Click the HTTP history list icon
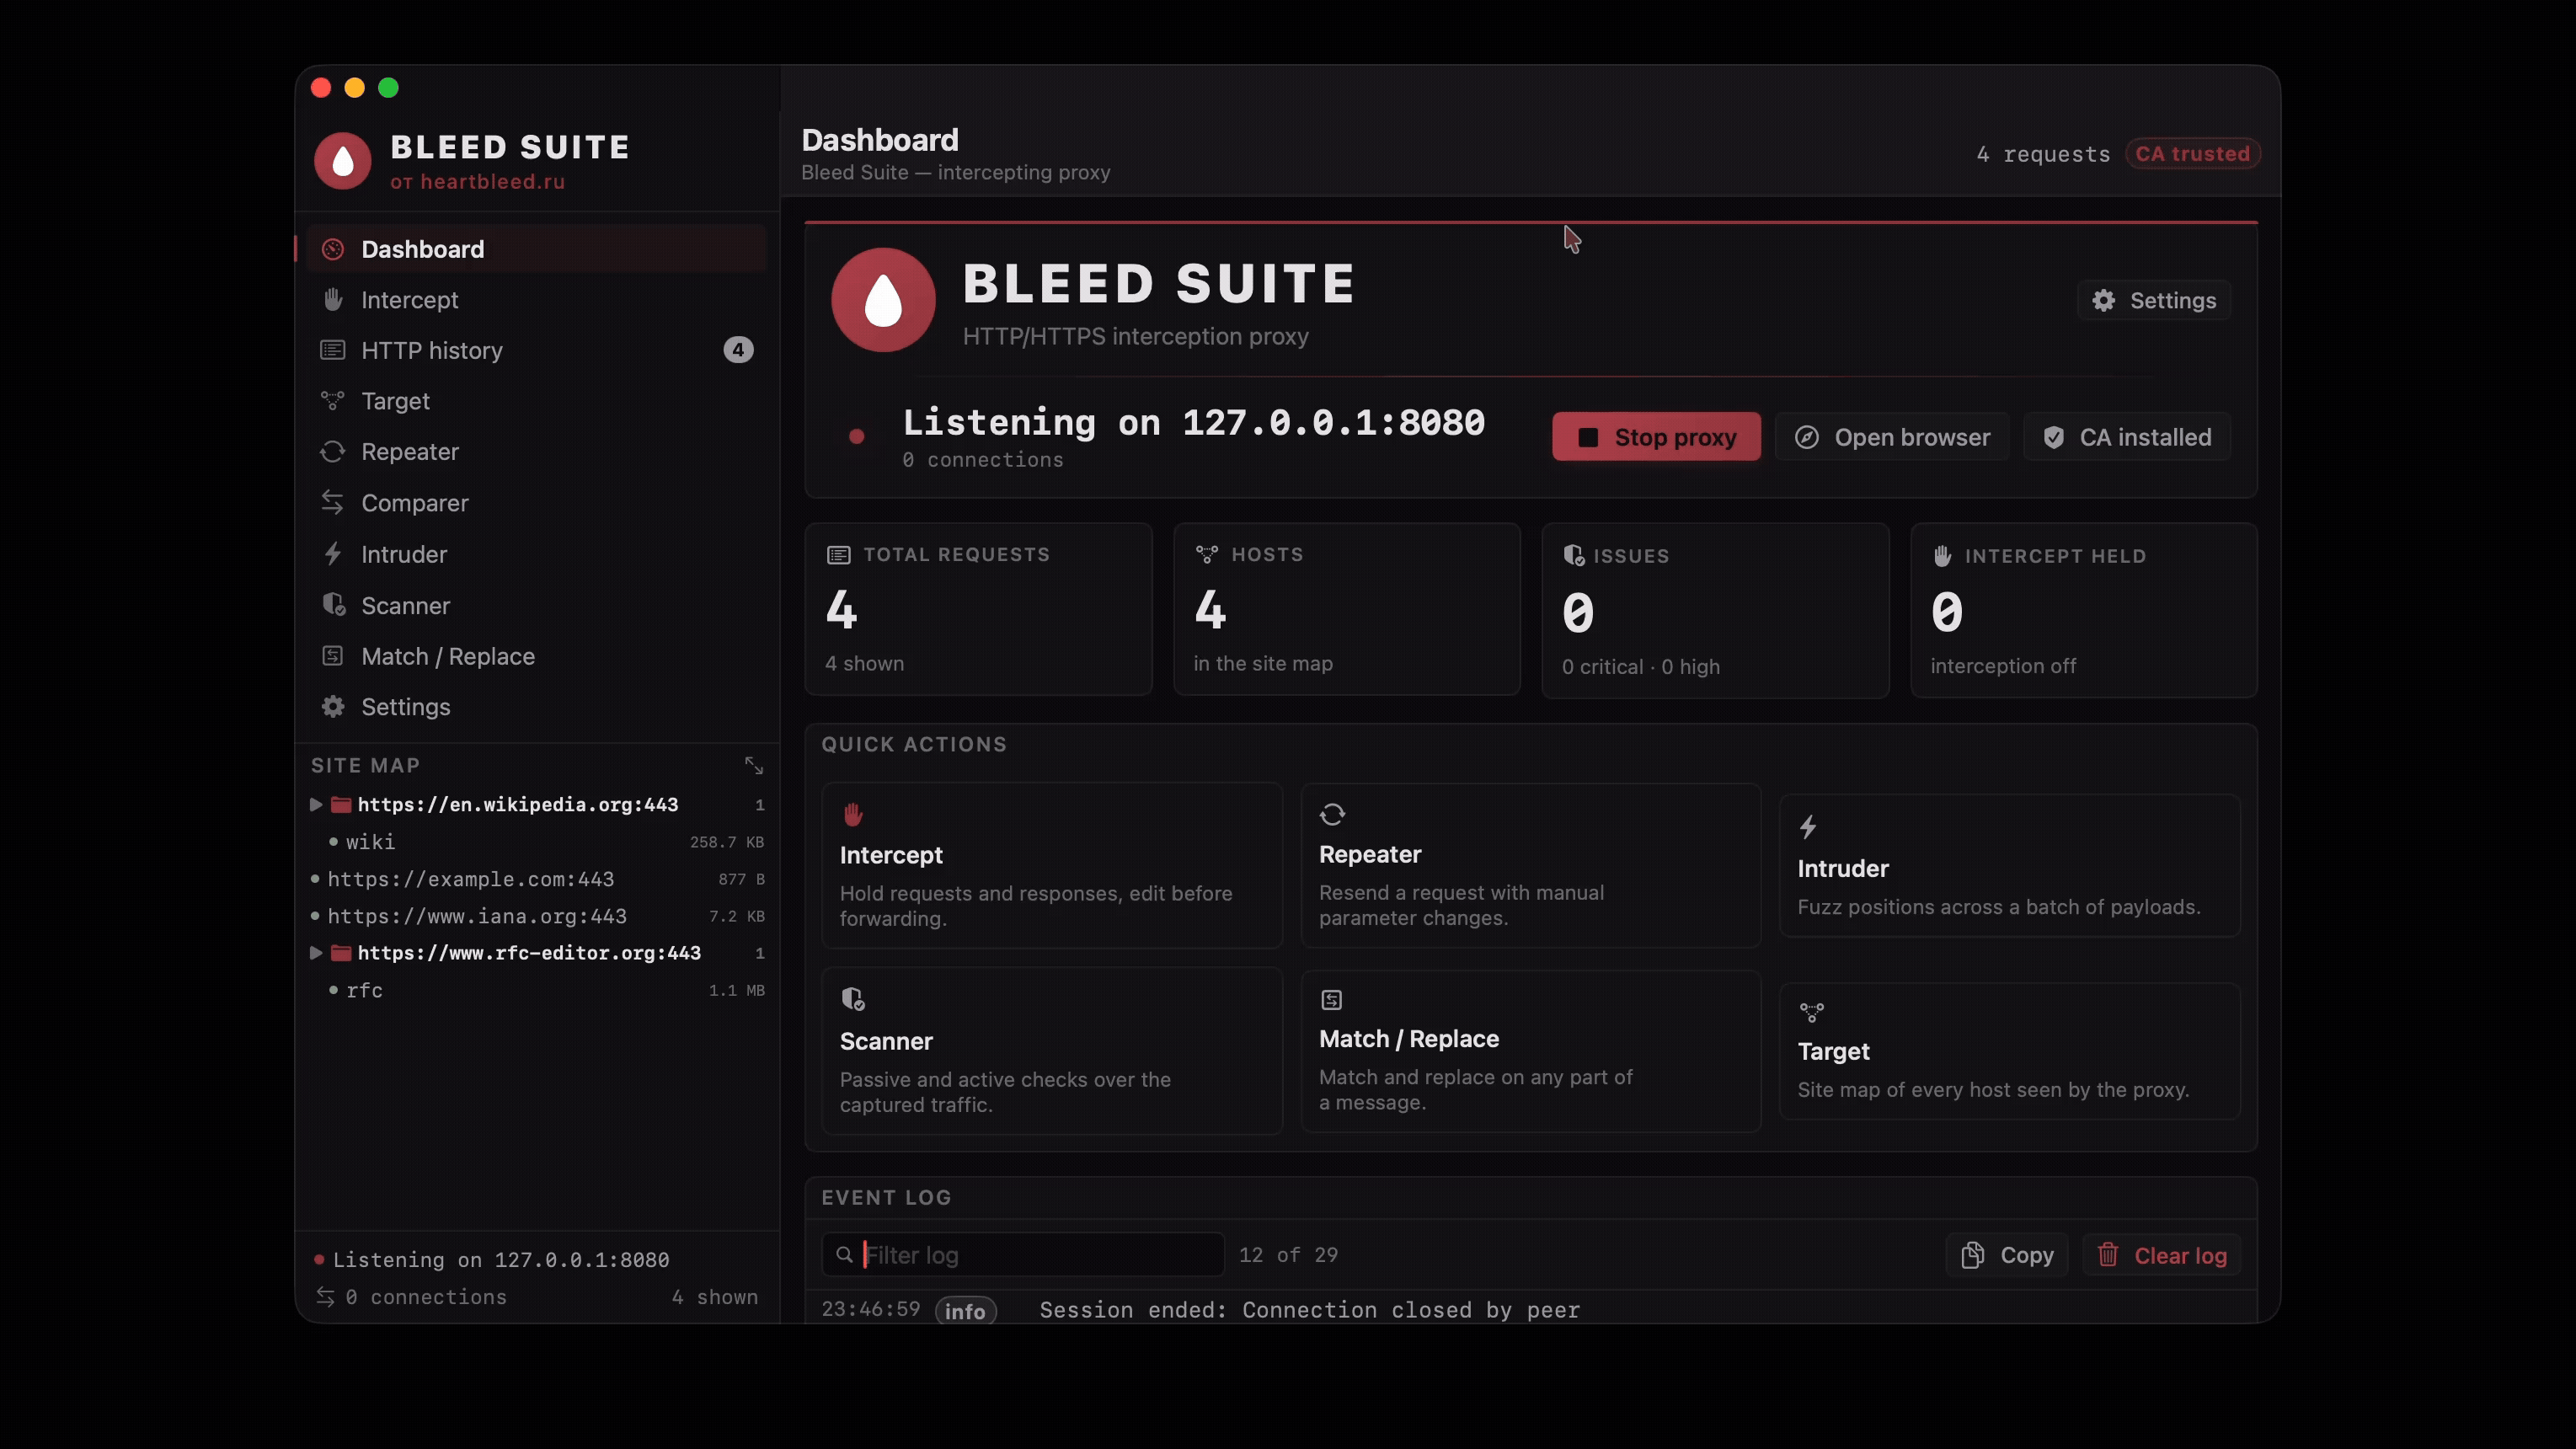Image resolution: width=2576 pixels, height=1449 pixels. pos(332,350)
